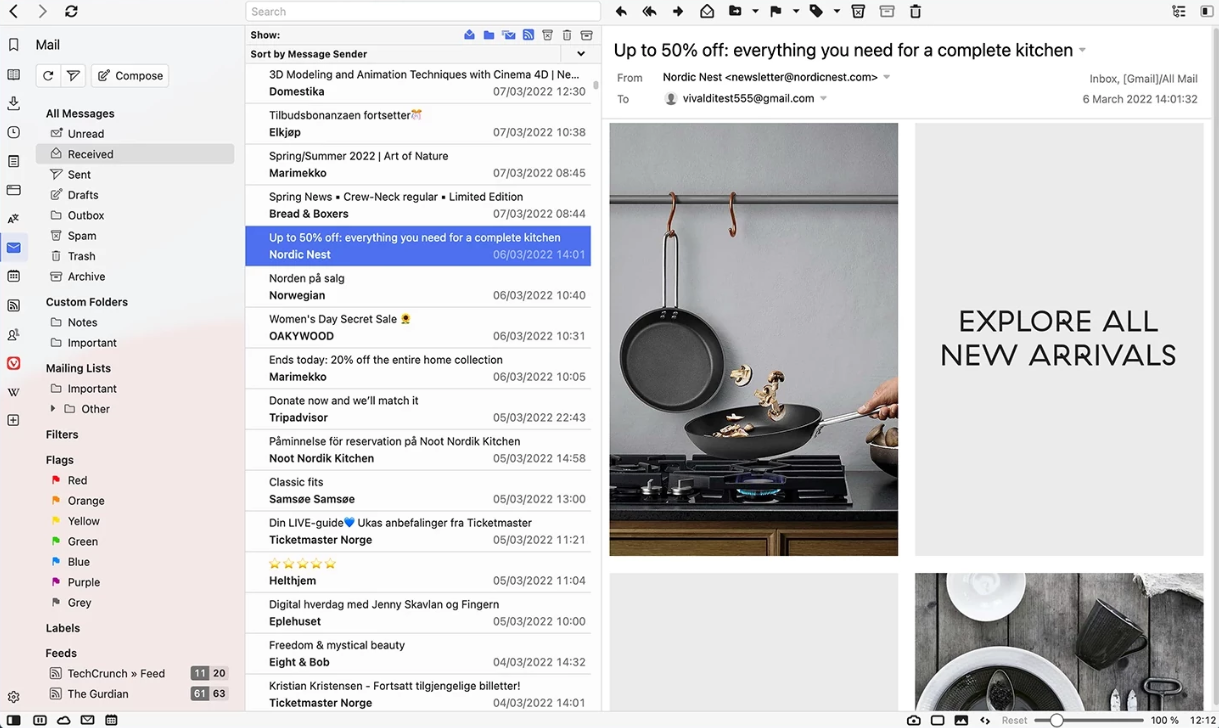The width and height of the screenshot is (1219, 728).
Task: Toggle showing custom folder messages
Action: click(489, 35)
